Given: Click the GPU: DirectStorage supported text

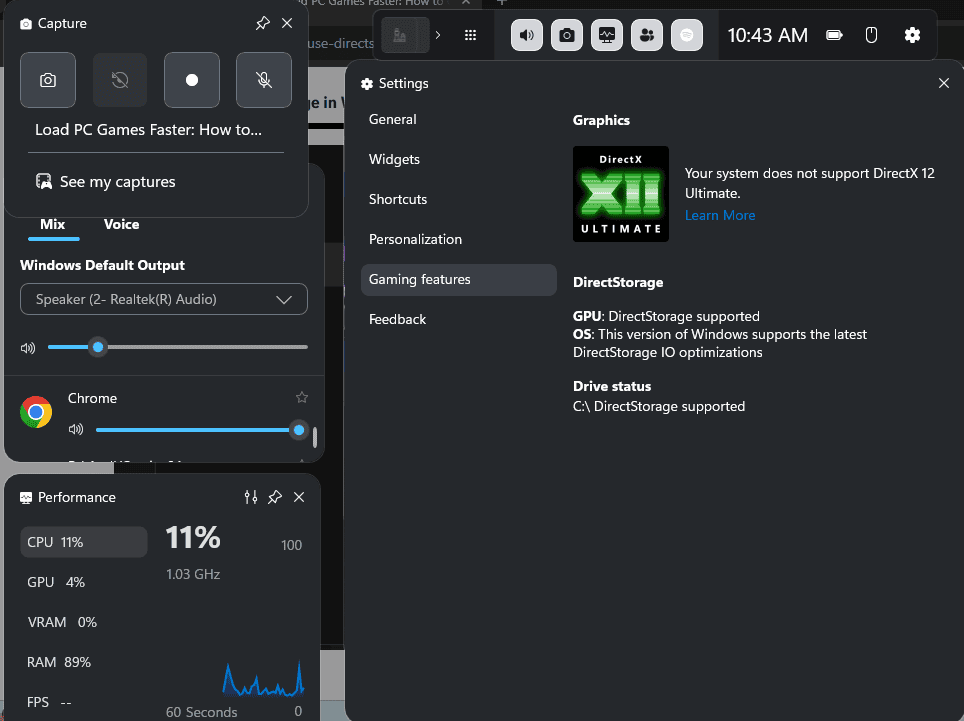Looking at the screenshot, I should point(666,316).
